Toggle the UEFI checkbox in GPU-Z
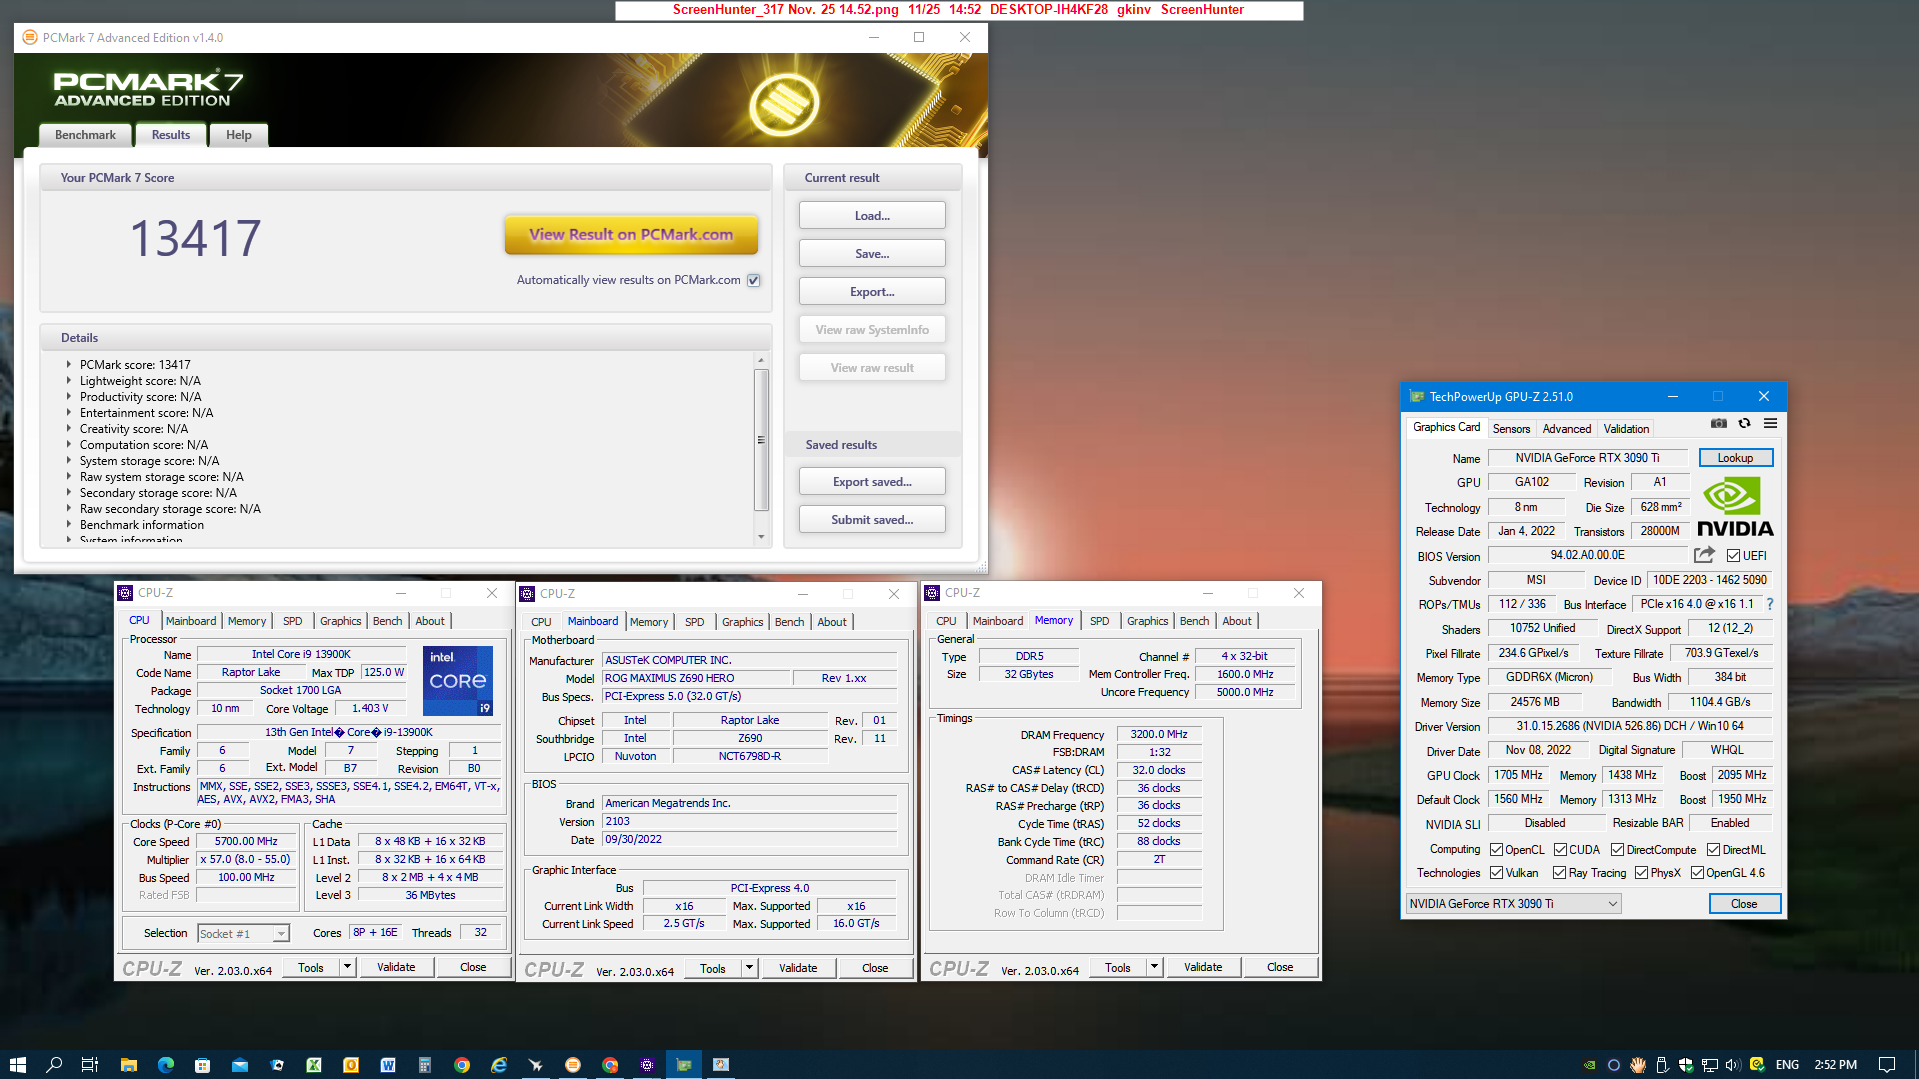 tap(1733, 555)
